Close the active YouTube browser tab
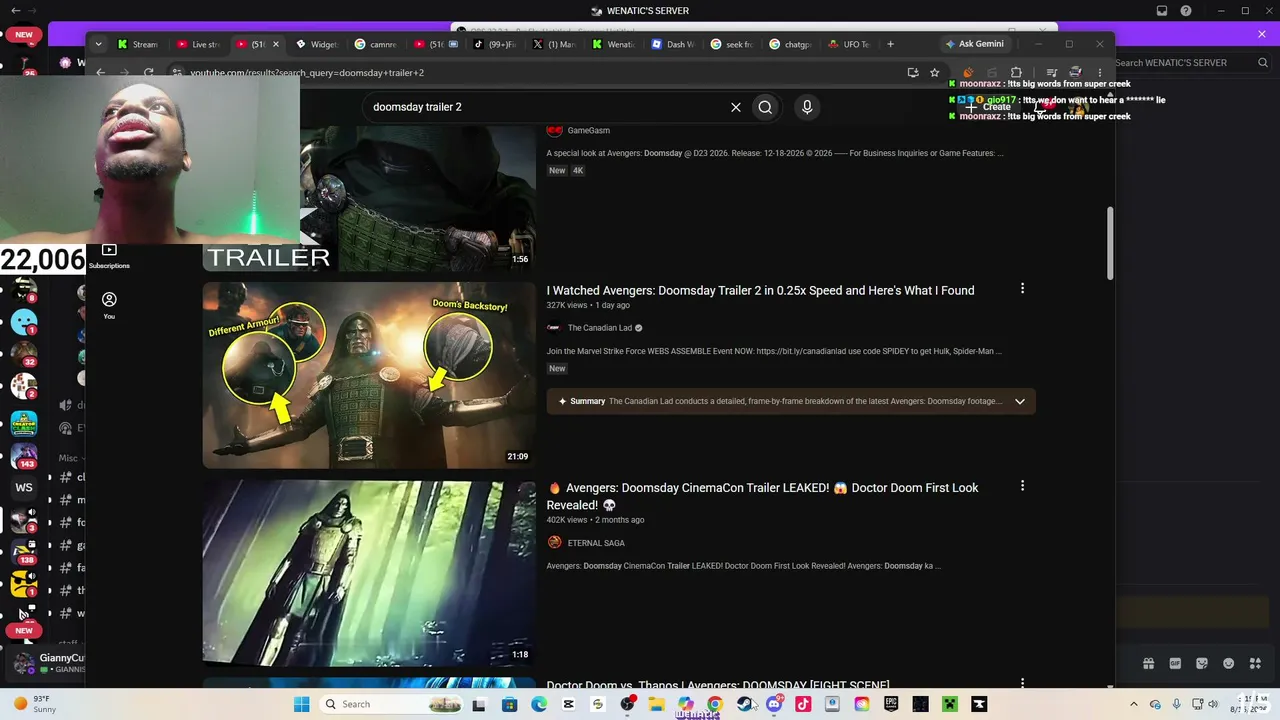 (276, 44)
